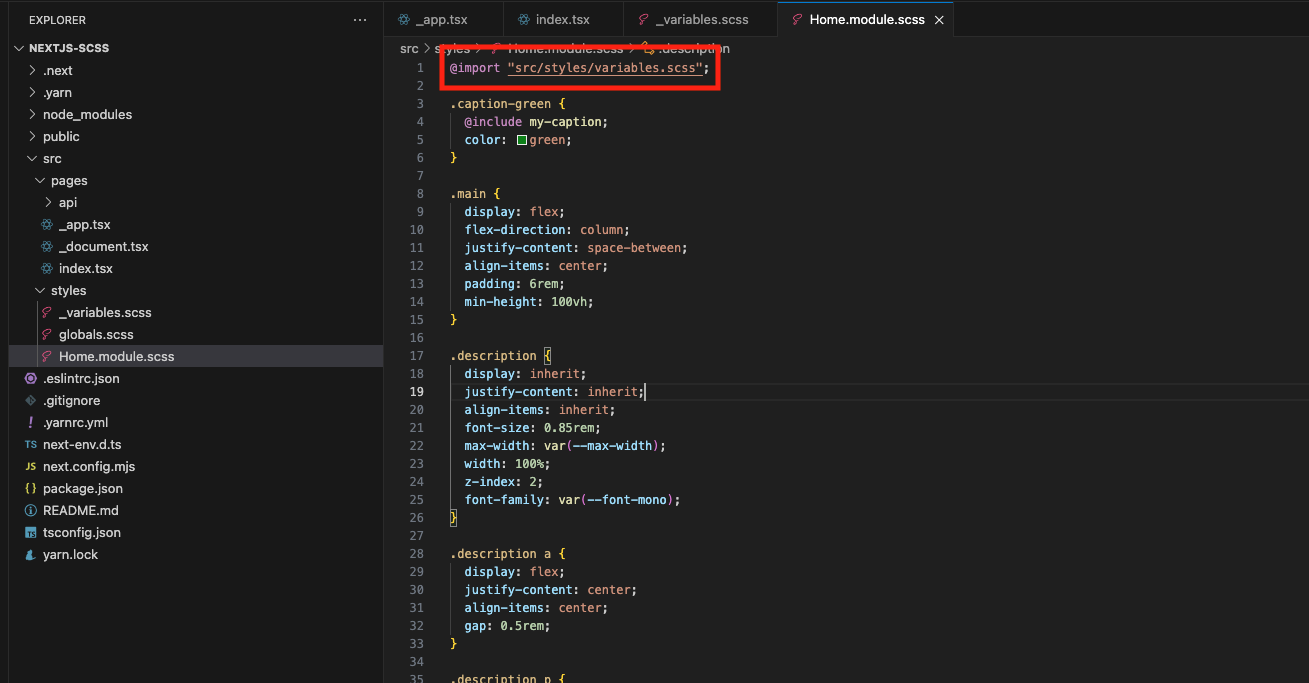Collapse the pages folder
This screenshot has height=683, width=1309.
pos(40,181)
